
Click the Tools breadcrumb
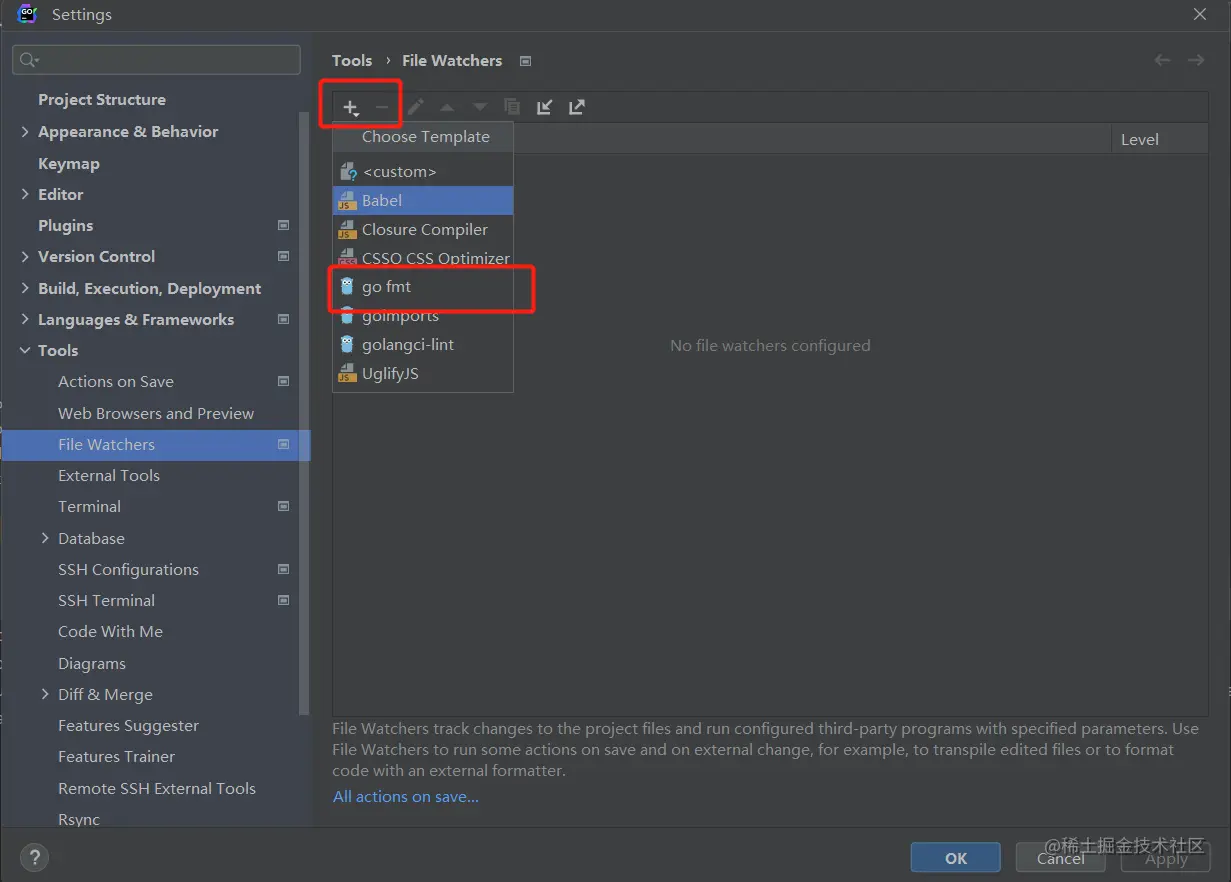click(352, 61)
